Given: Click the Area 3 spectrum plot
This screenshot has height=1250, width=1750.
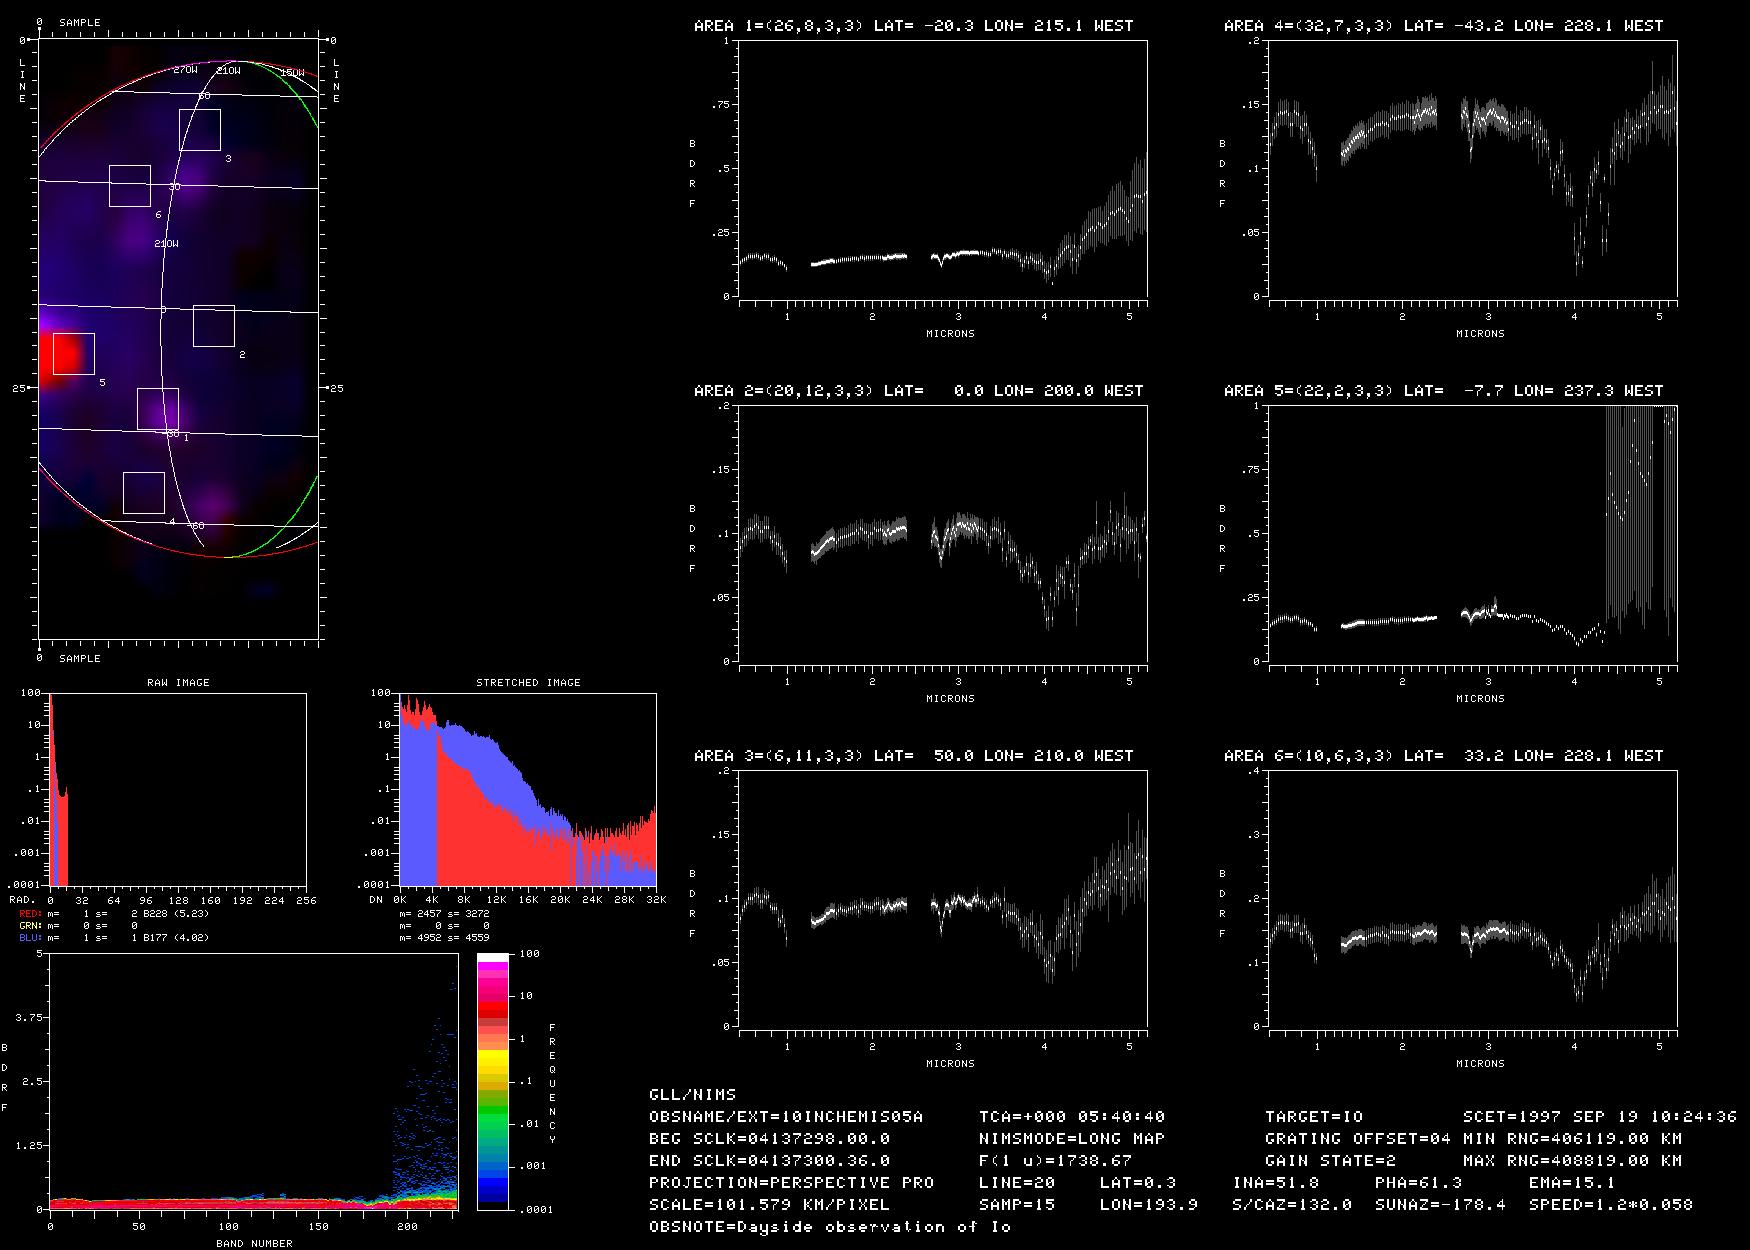Looking at the screenshot, I should tap(942, 899).
